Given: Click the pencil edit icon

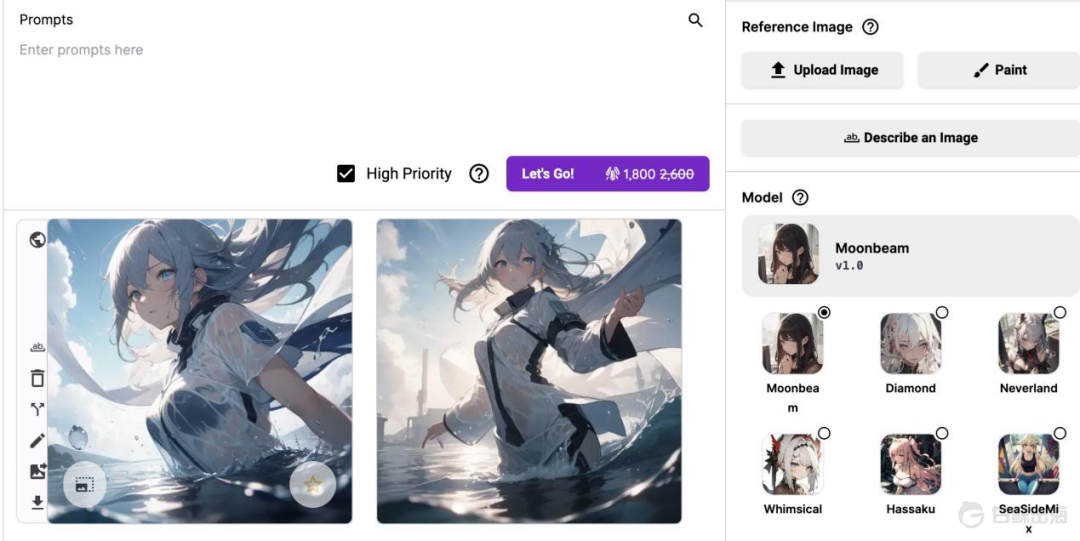Looking at the screenshot, I should coord(37,440).
